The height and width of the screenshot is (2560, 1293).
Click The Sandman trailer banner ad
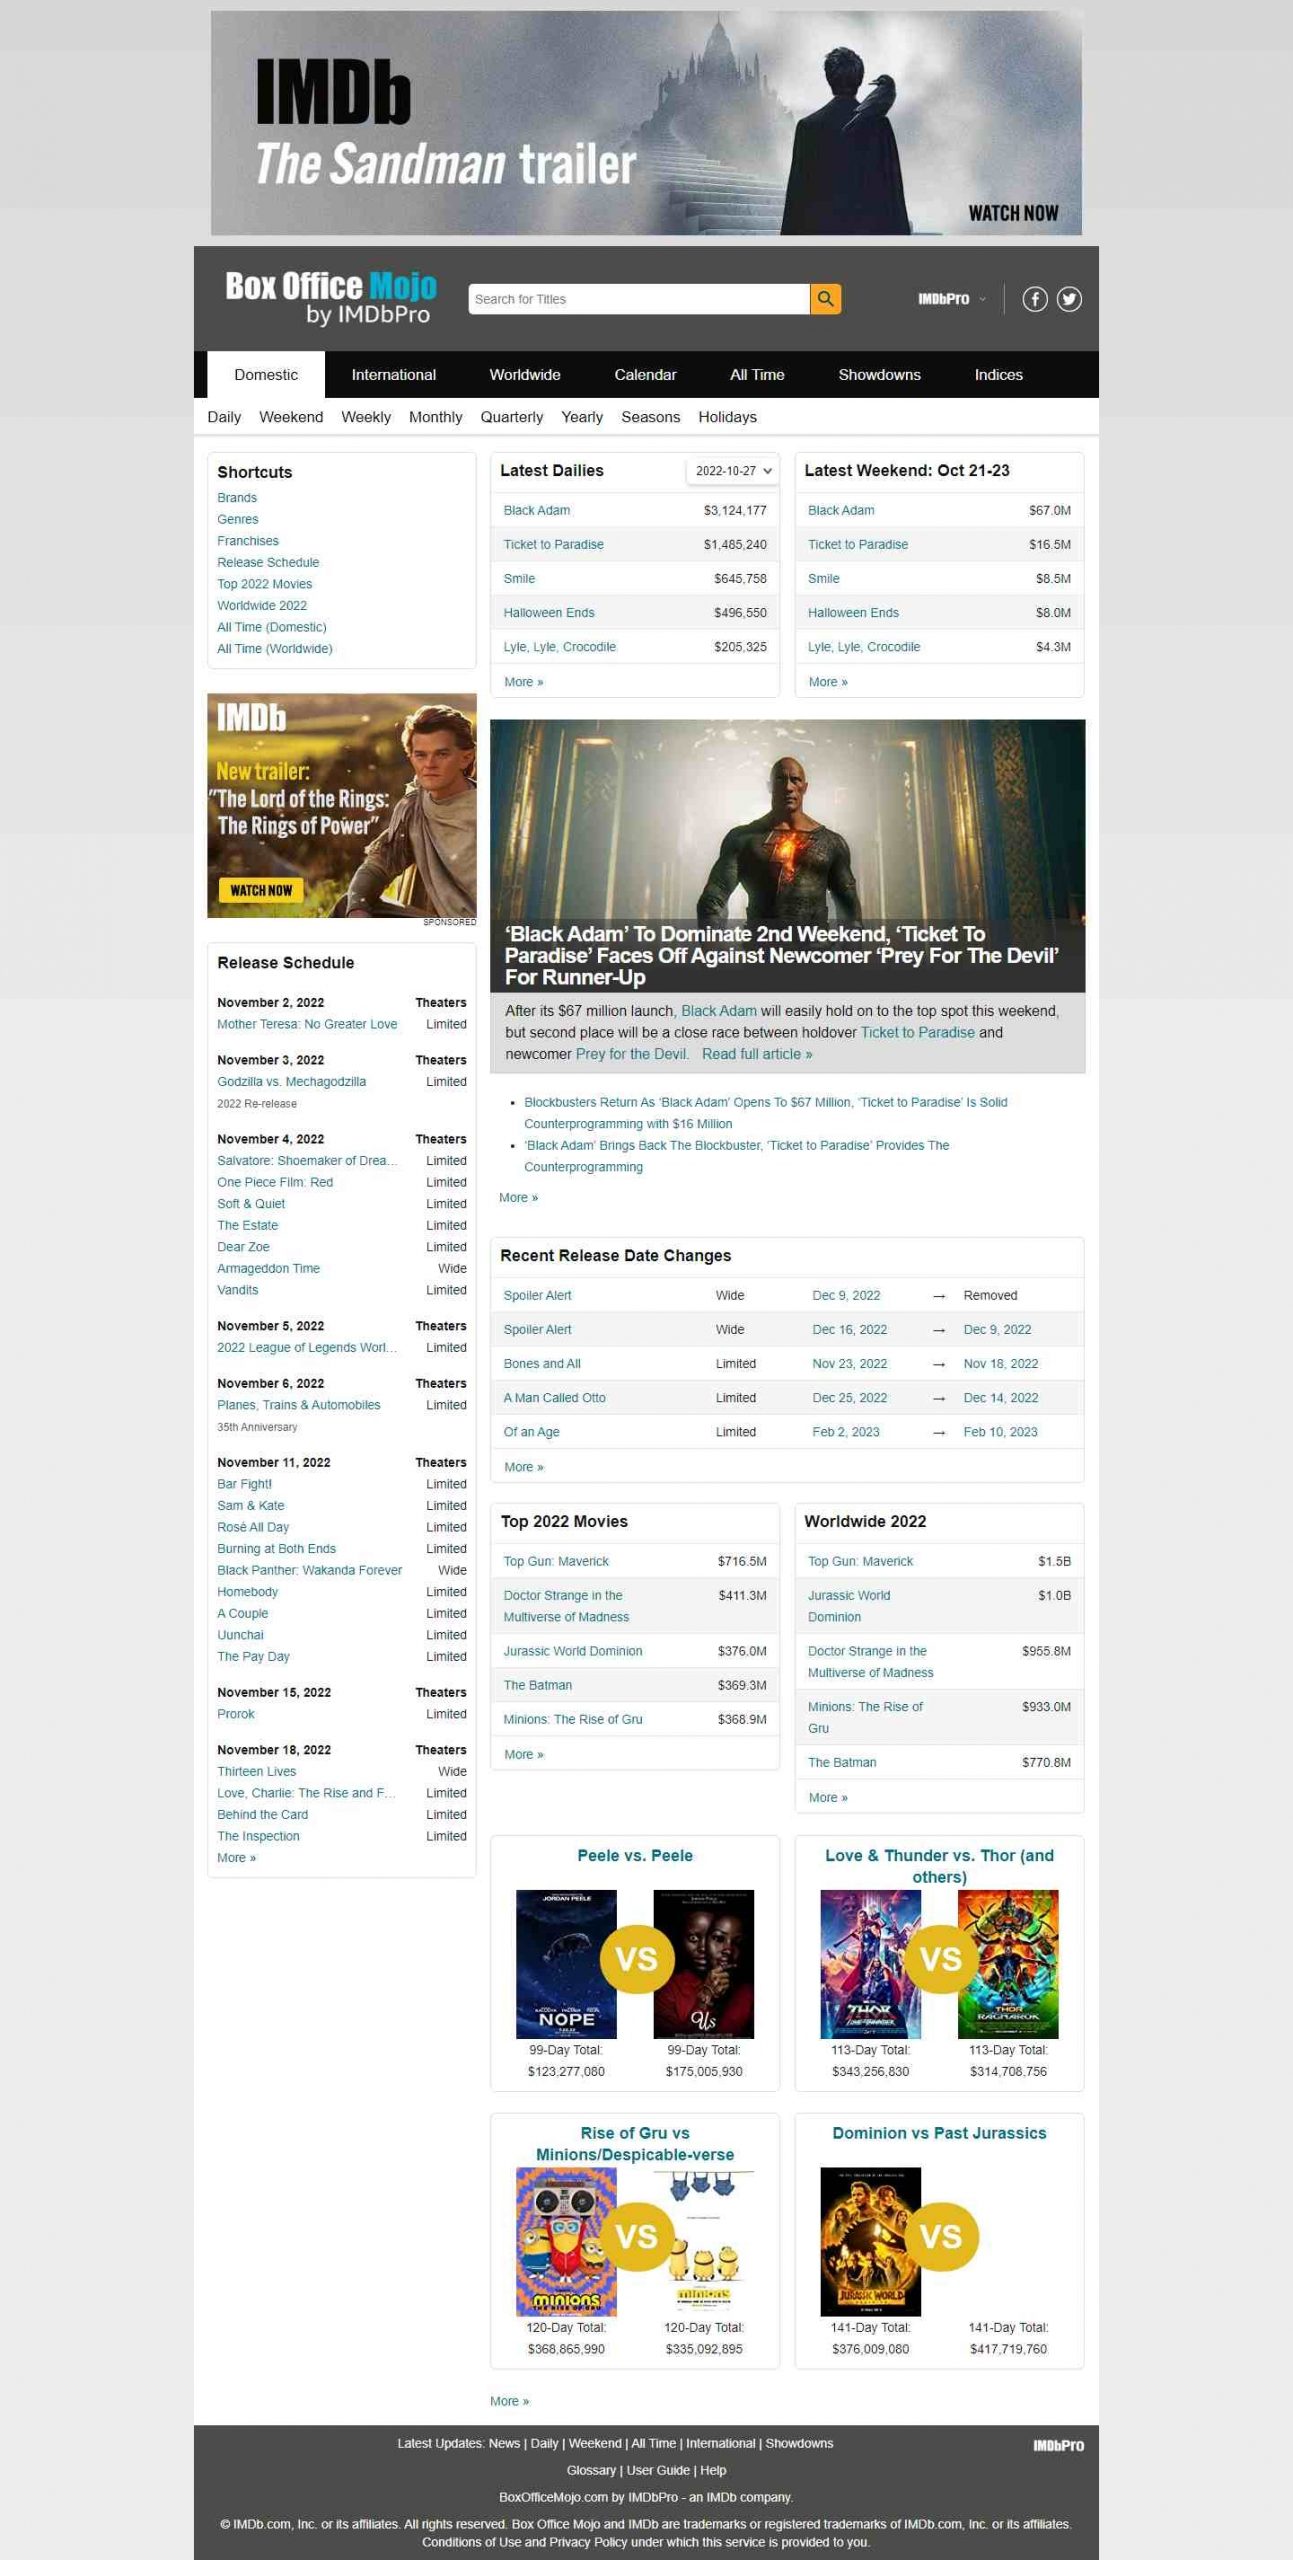tap(646, 123)
